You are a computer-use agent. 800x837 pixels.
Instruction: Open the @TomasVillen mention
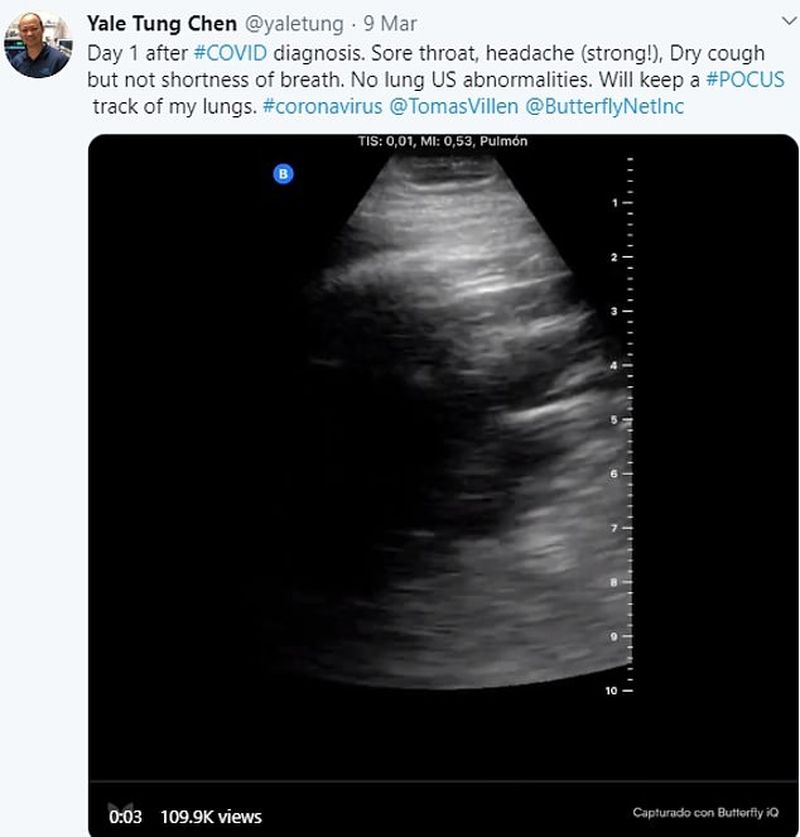click(x=451, y=107)
